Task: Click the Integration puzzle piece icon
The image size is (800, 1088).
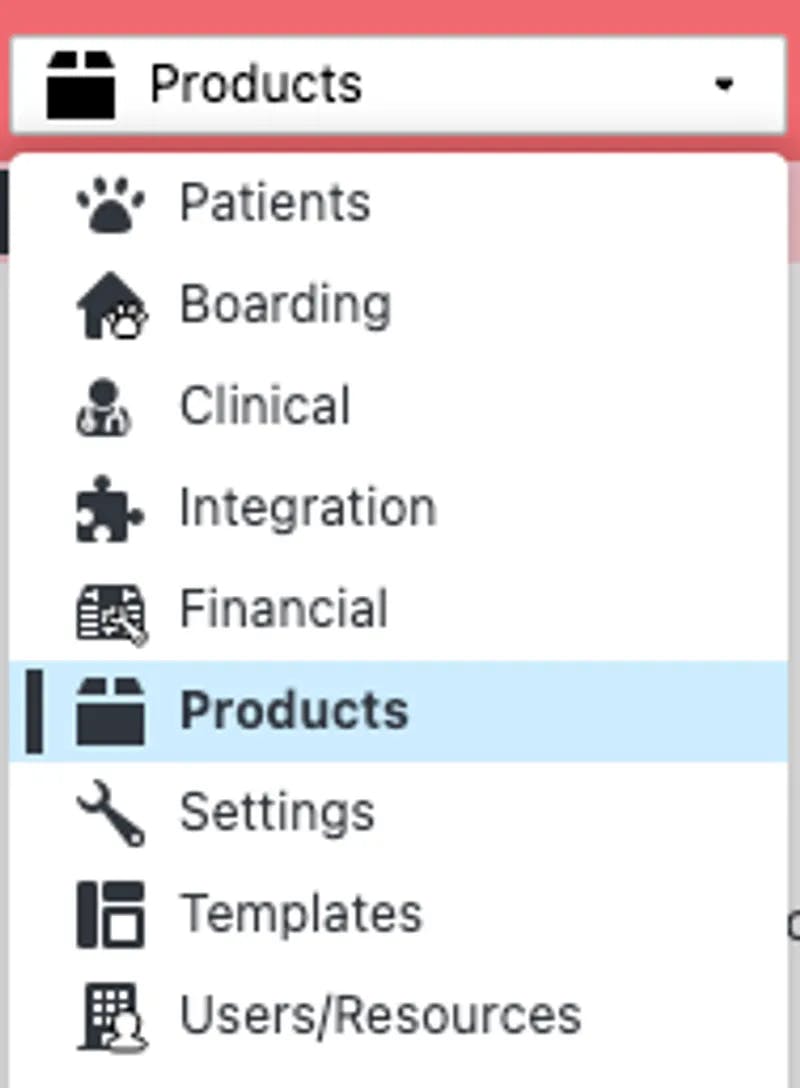Action: pos(110,509)
